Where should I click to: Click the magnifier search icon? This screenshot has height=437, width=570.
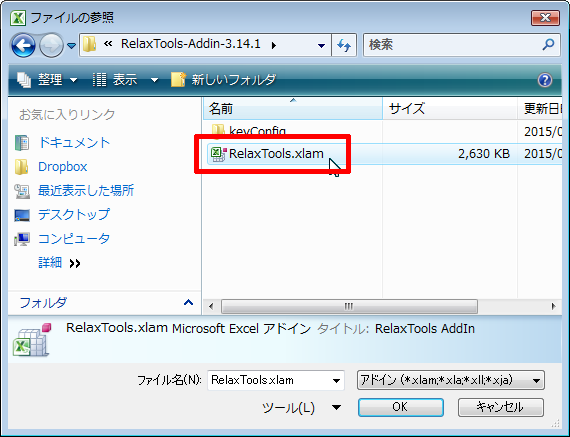point(548,44)
